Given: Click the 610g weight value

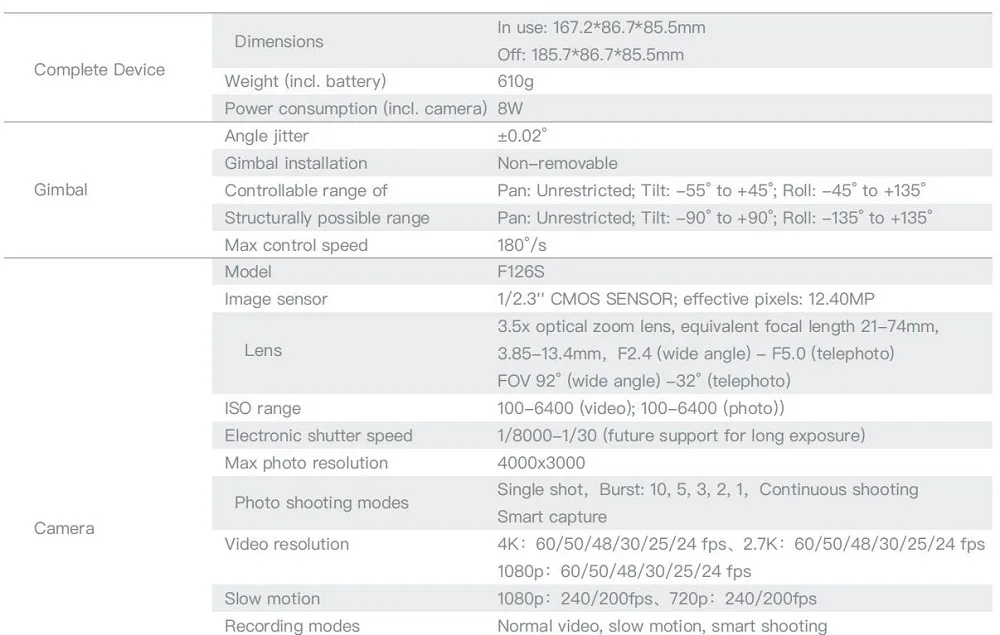Looking at the screenshot, I should [515, 81].
